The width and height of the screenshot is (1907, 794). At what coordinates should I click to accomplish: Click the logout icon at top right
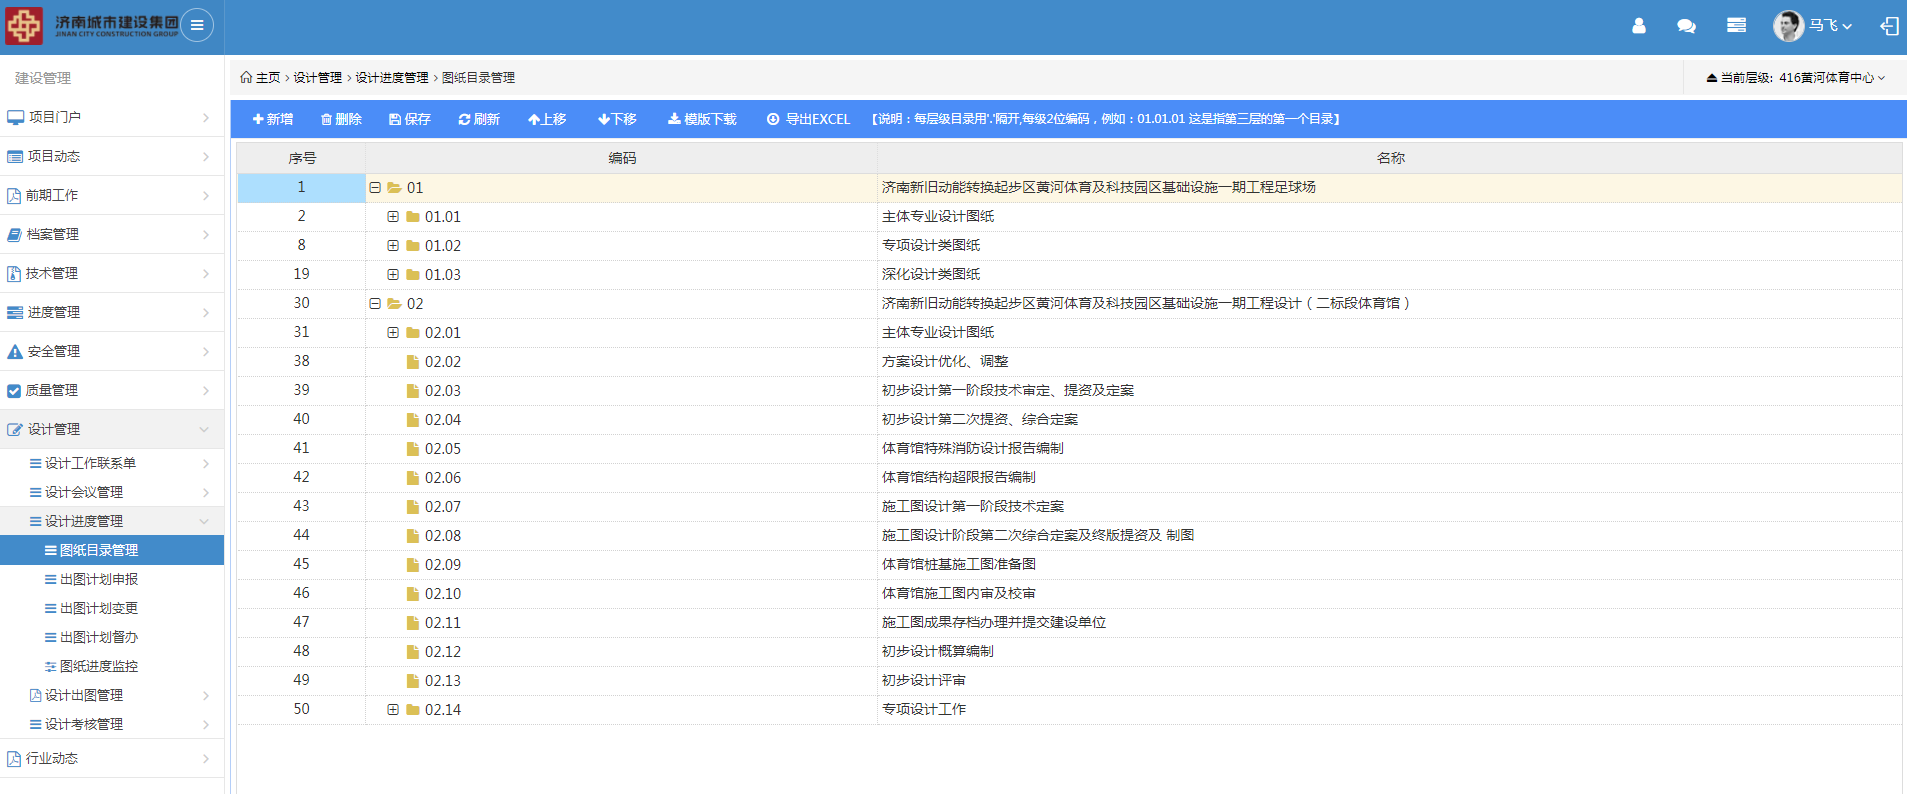[x=1889, y=26]
